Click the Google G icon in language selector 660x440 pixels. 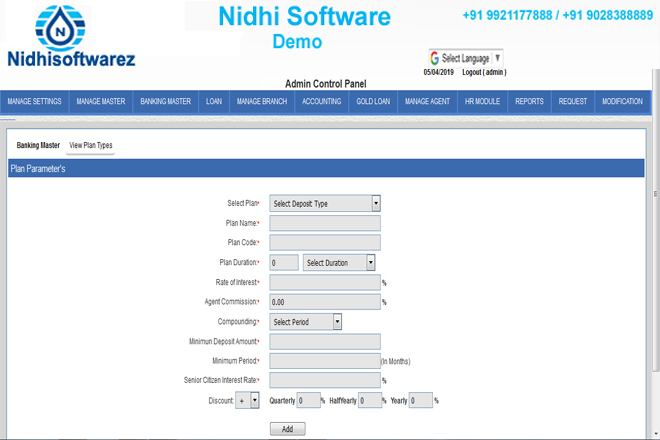click(435, 58)
